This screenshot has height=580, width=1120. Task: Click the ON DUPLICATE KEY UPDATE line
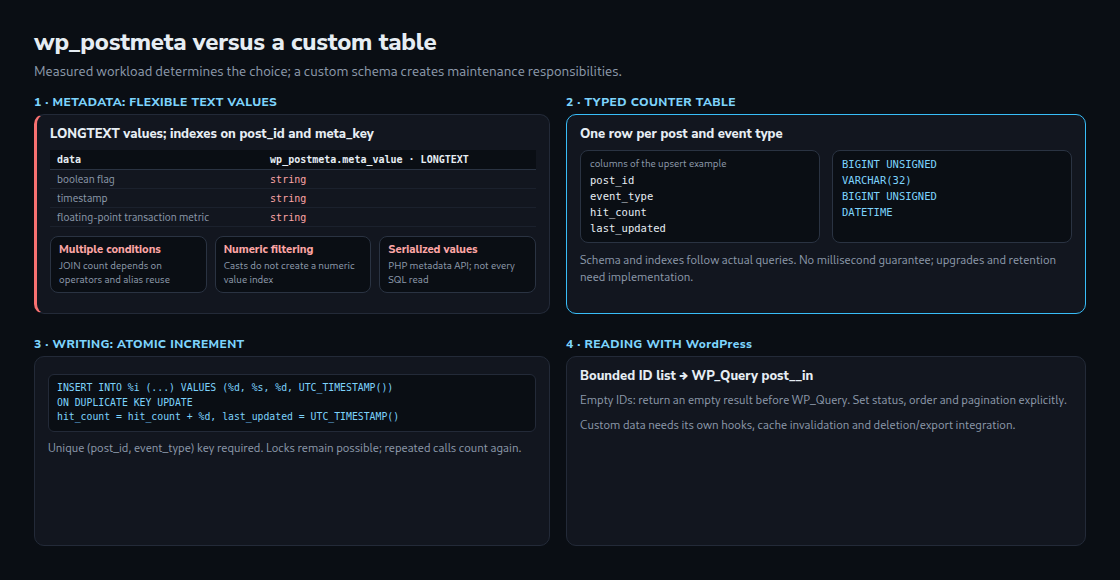pyautogui.click(x=125, y=402)
